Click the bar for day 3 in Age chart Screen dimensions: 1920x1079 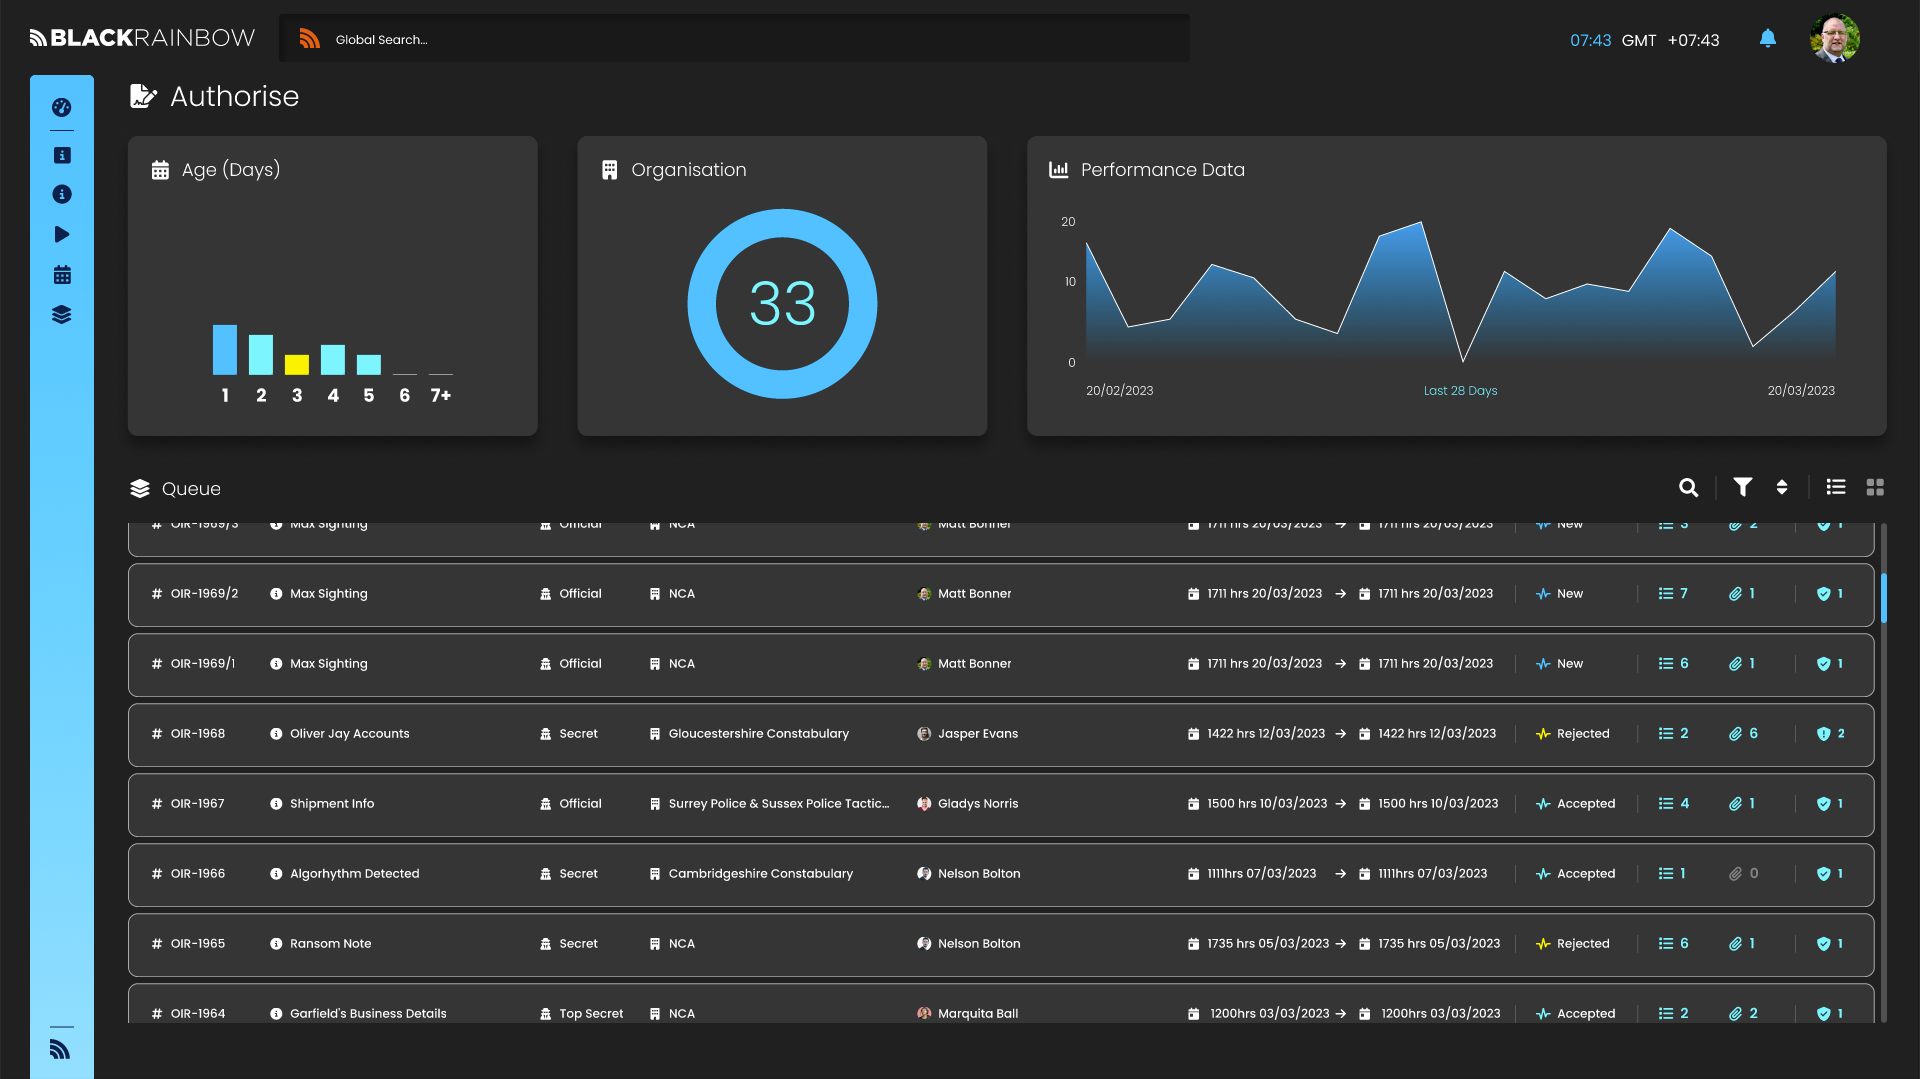(296, 366)
